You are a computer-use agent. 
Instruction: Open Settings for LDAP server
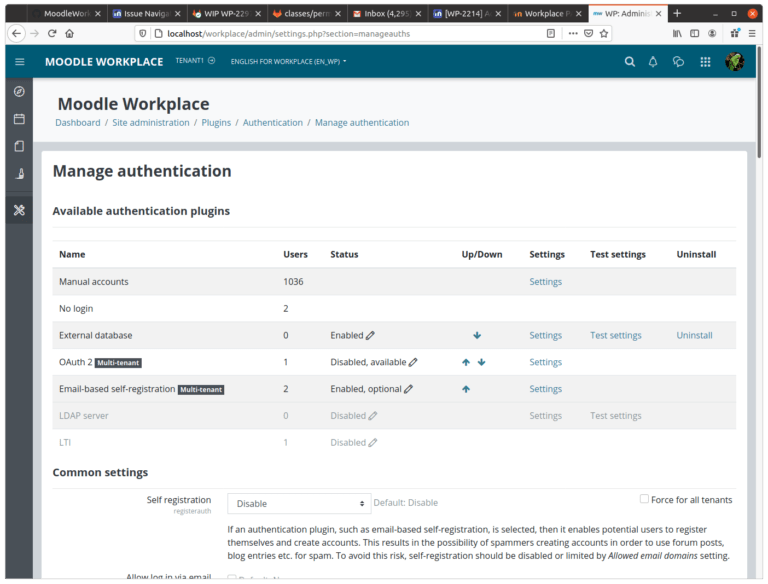point(546,416)
